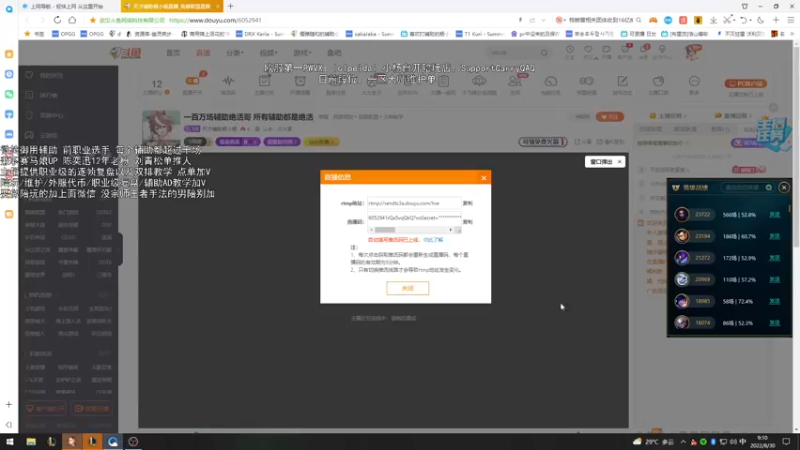This screenshot has width=800, height=450.
Task: Click send link for hero with score 23722
Action: pyautogui.click(x=774, y=215)
